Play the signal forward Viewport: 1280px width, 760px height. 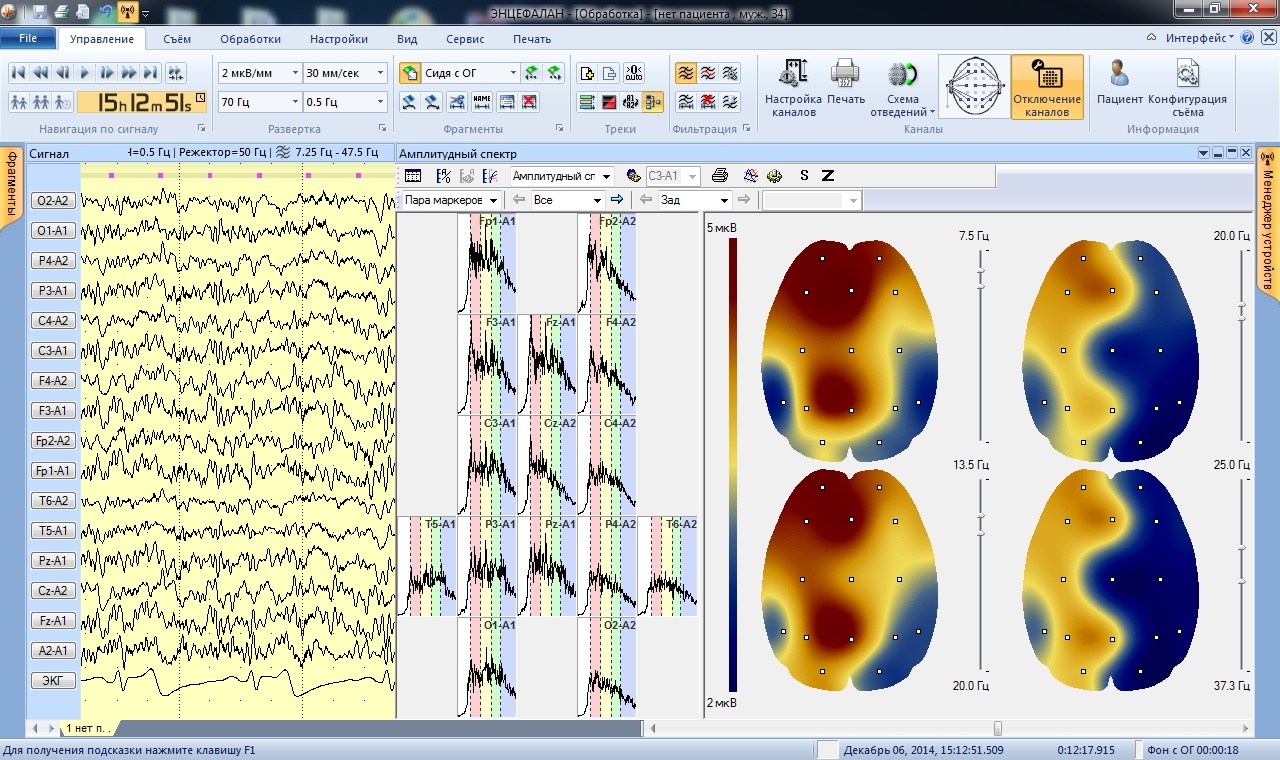[x=85, y=73]
